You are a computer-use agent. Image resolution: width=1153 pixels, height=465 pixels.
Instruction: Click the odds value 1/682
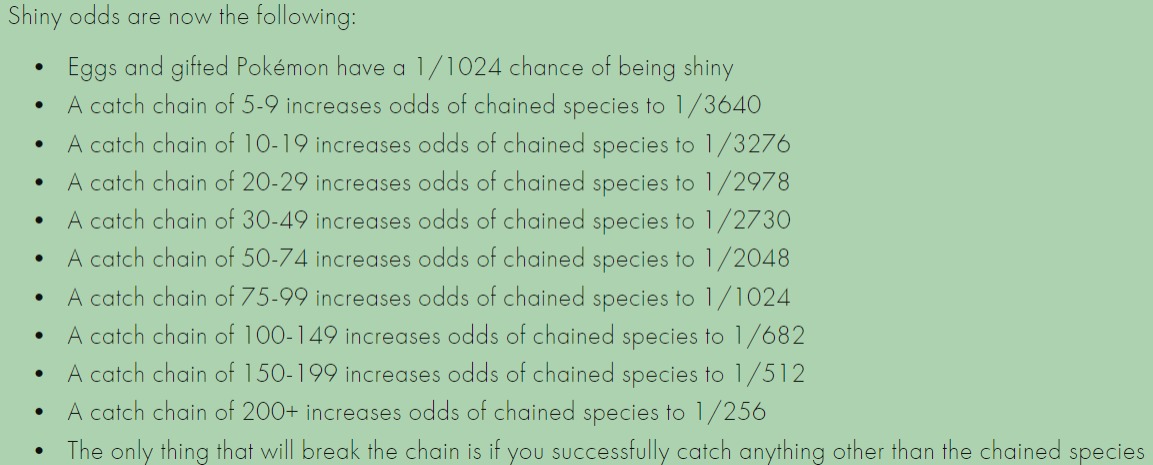tap(768, 335)
